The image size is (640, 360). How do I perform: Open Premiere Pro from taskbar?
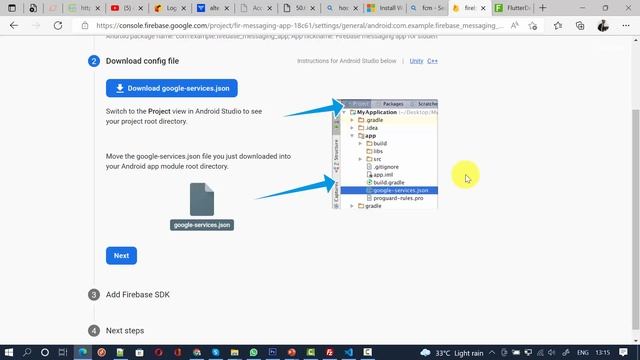pos(273,352)
